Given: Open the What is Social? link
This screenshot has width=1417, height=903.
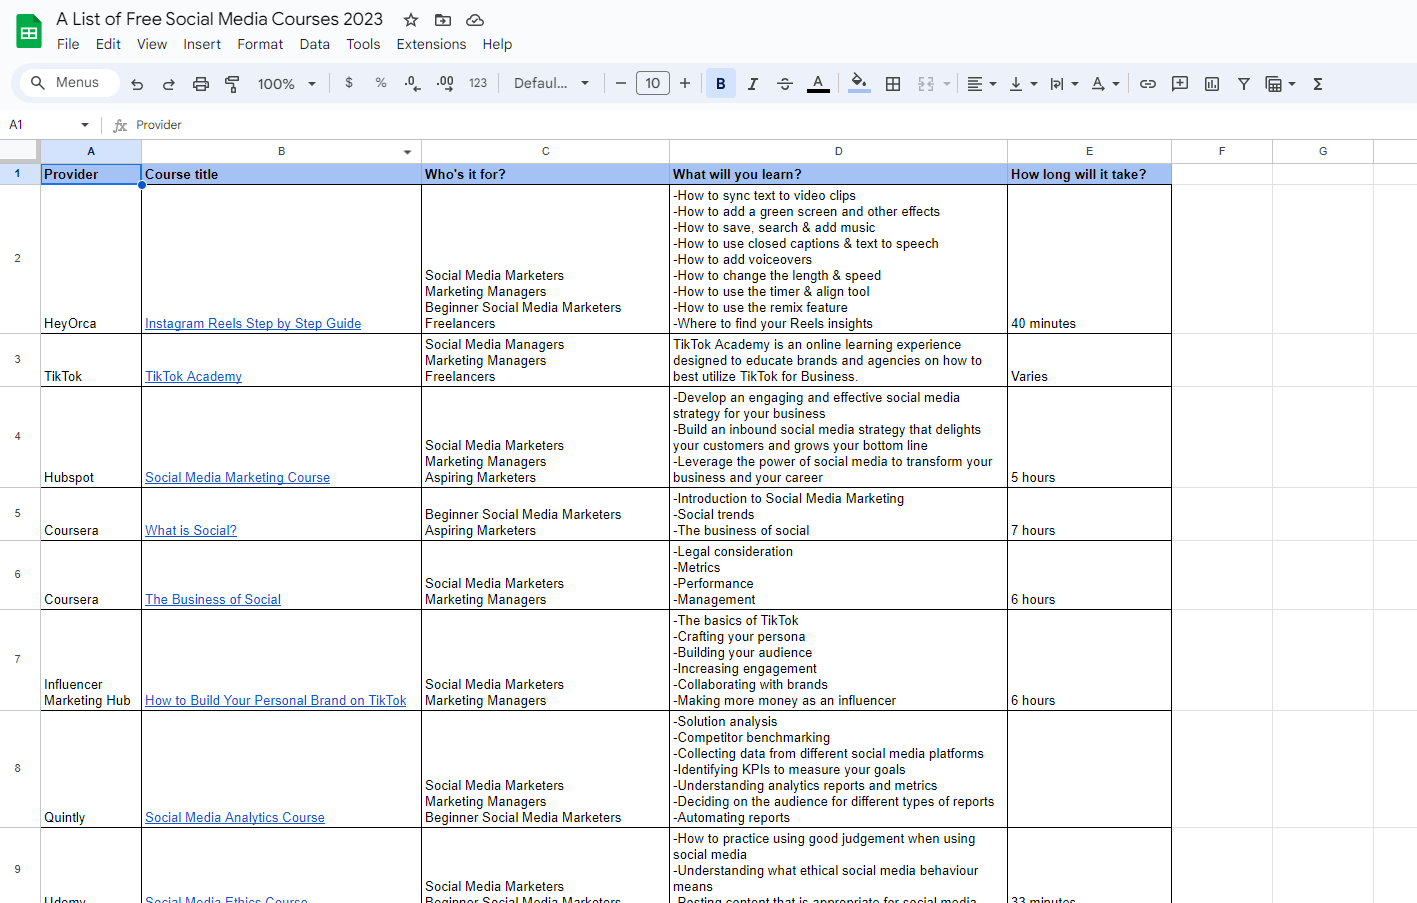Looking at the screenshot, I should coord(191,530).
